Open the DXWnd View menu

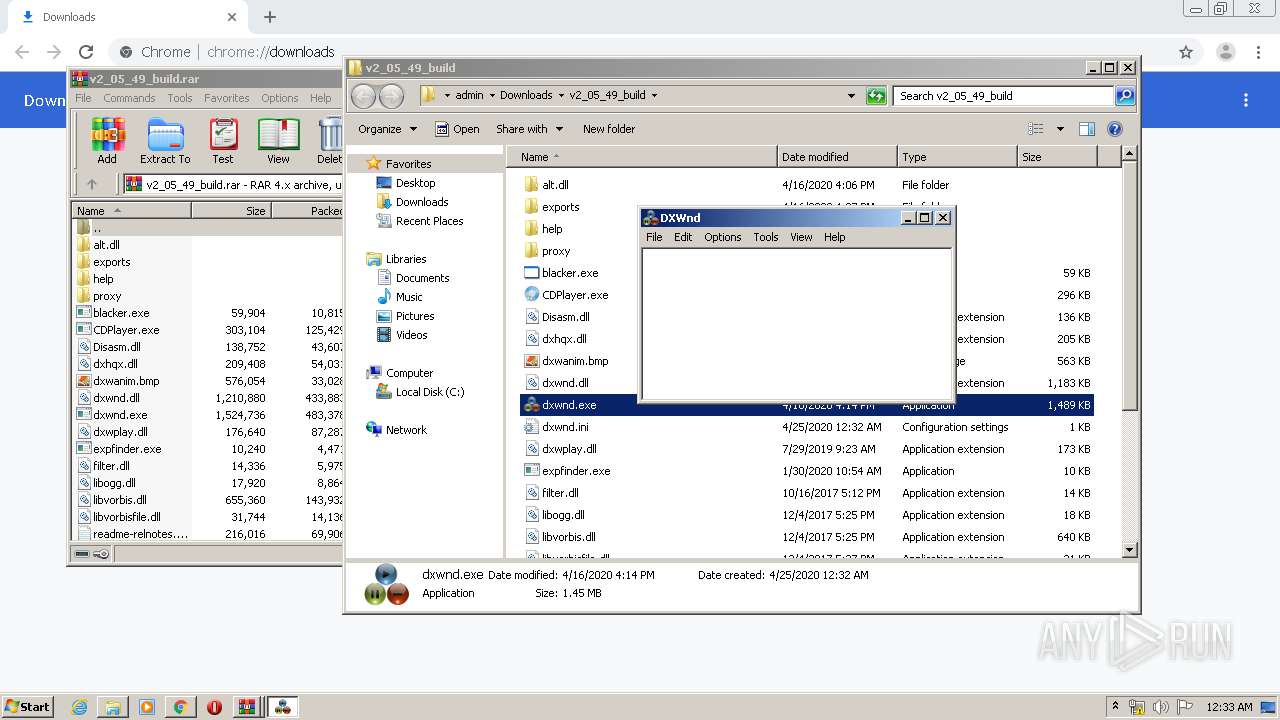801,237
